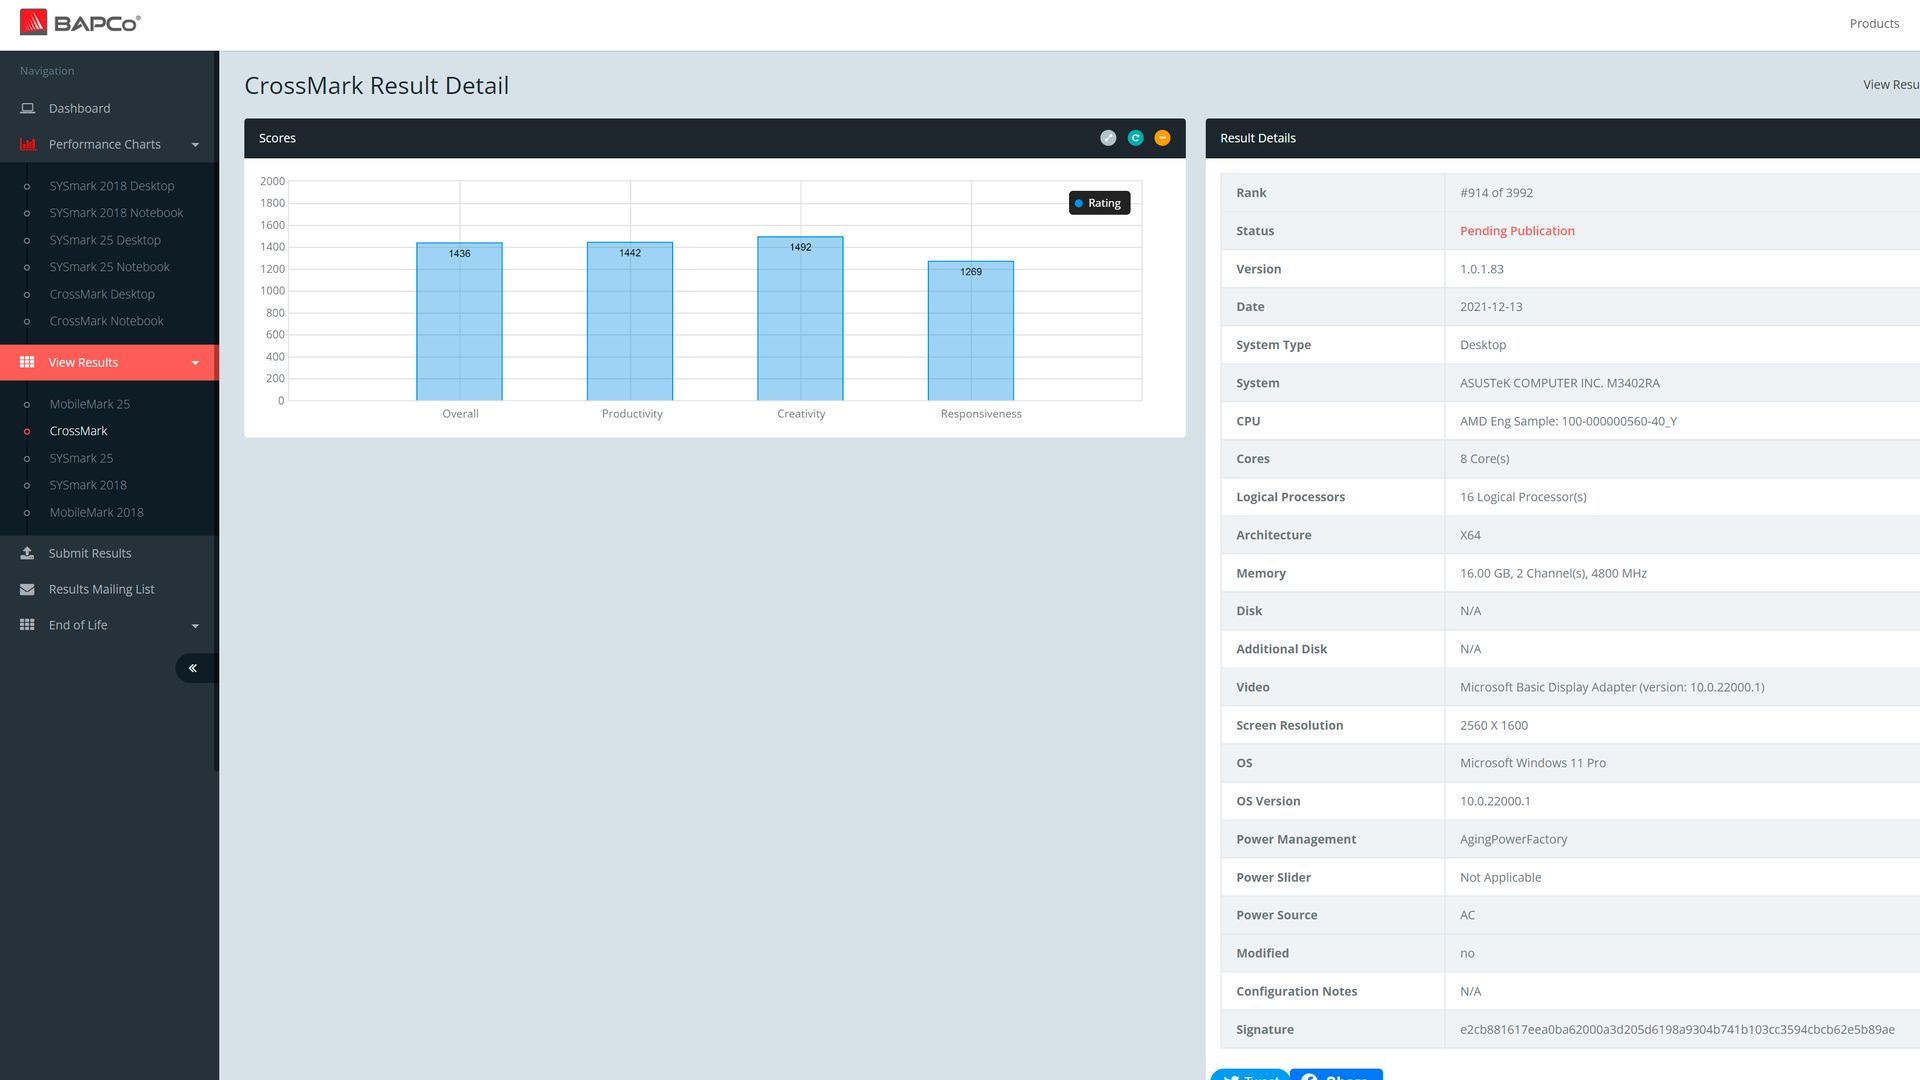The width and height of the screenshot is (1920, 1080).
Task: Click the Results Mailing List envelope icon
Action: [27, 589]
